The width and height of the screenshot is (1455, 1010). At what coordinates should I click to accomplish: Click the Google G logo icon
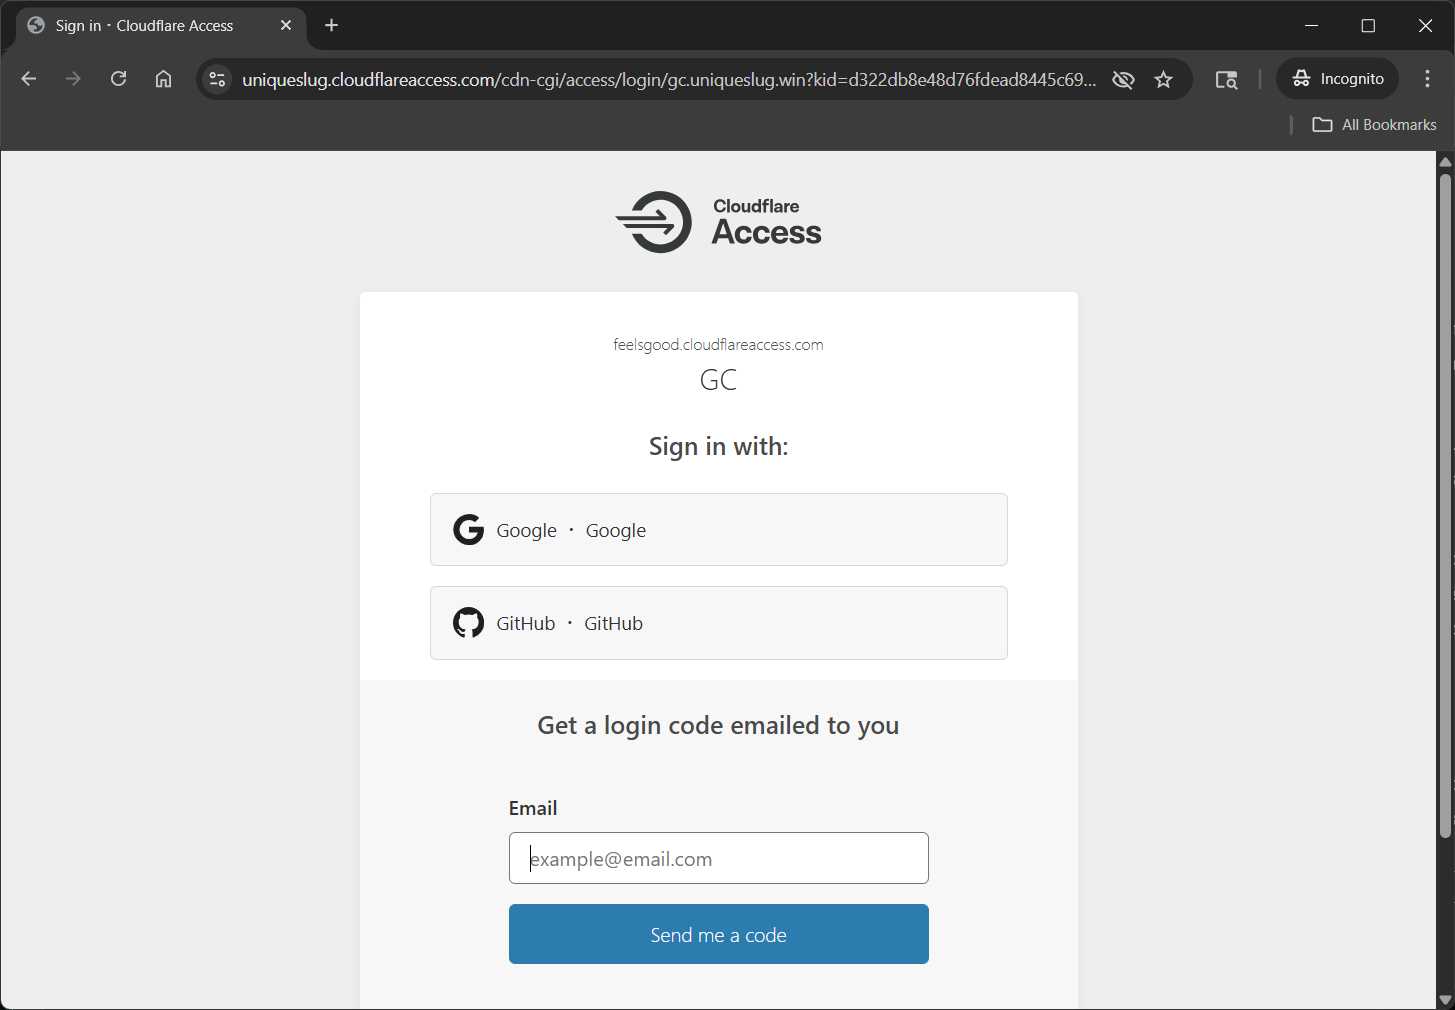pos(468,530)
